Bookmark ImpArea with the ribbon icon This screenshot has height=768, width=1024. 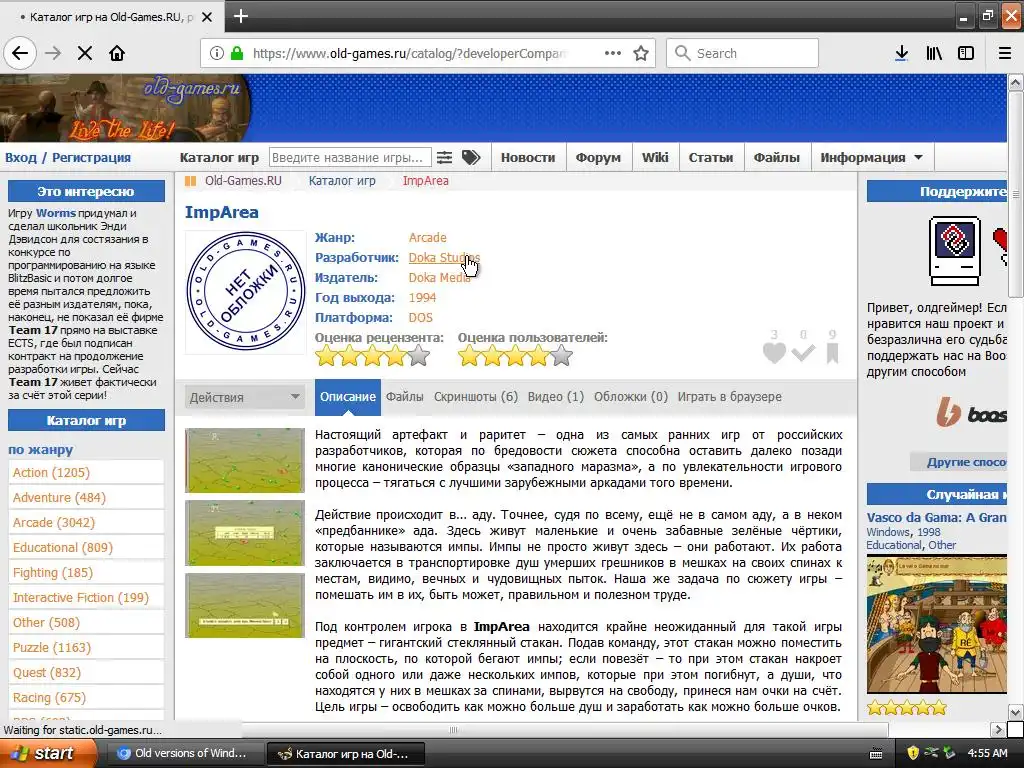pos(832,353)
